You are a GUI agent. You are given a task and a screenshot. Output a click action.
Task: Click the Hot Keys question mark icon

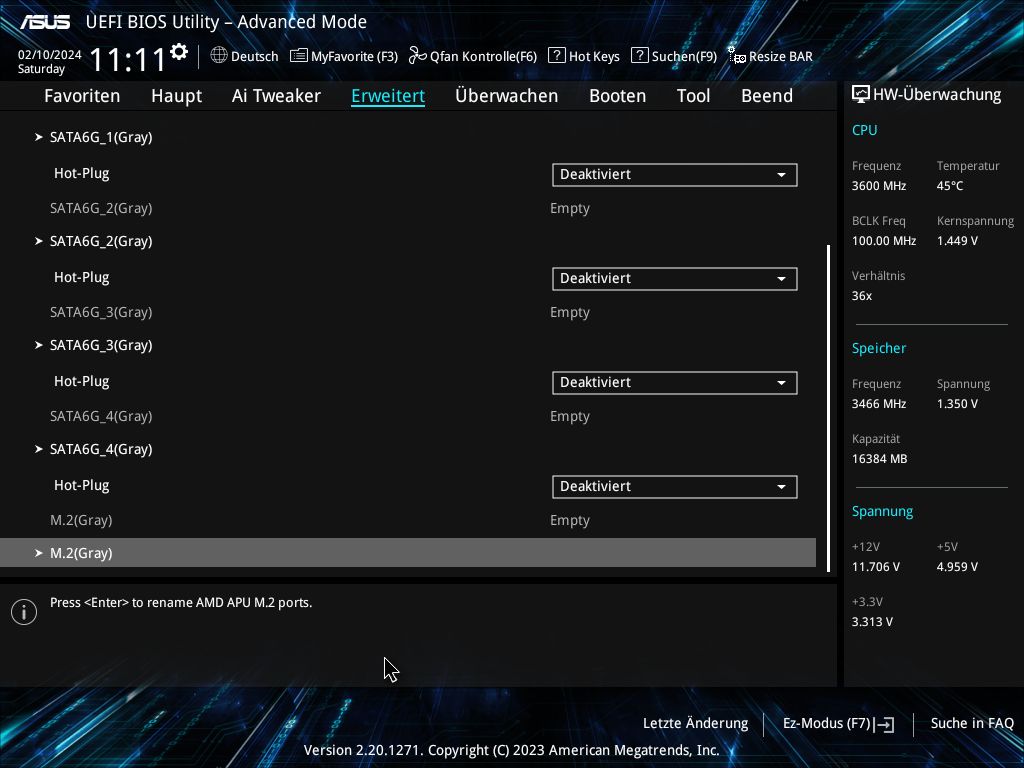pos(556,56)
